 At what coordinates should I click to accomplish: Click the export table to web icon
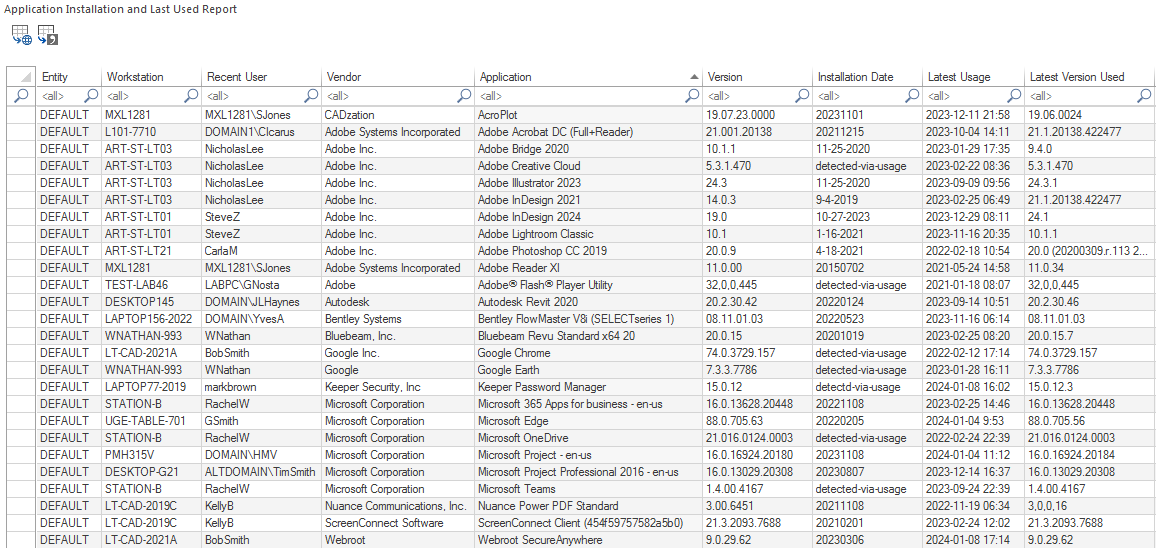click(21, 35)
